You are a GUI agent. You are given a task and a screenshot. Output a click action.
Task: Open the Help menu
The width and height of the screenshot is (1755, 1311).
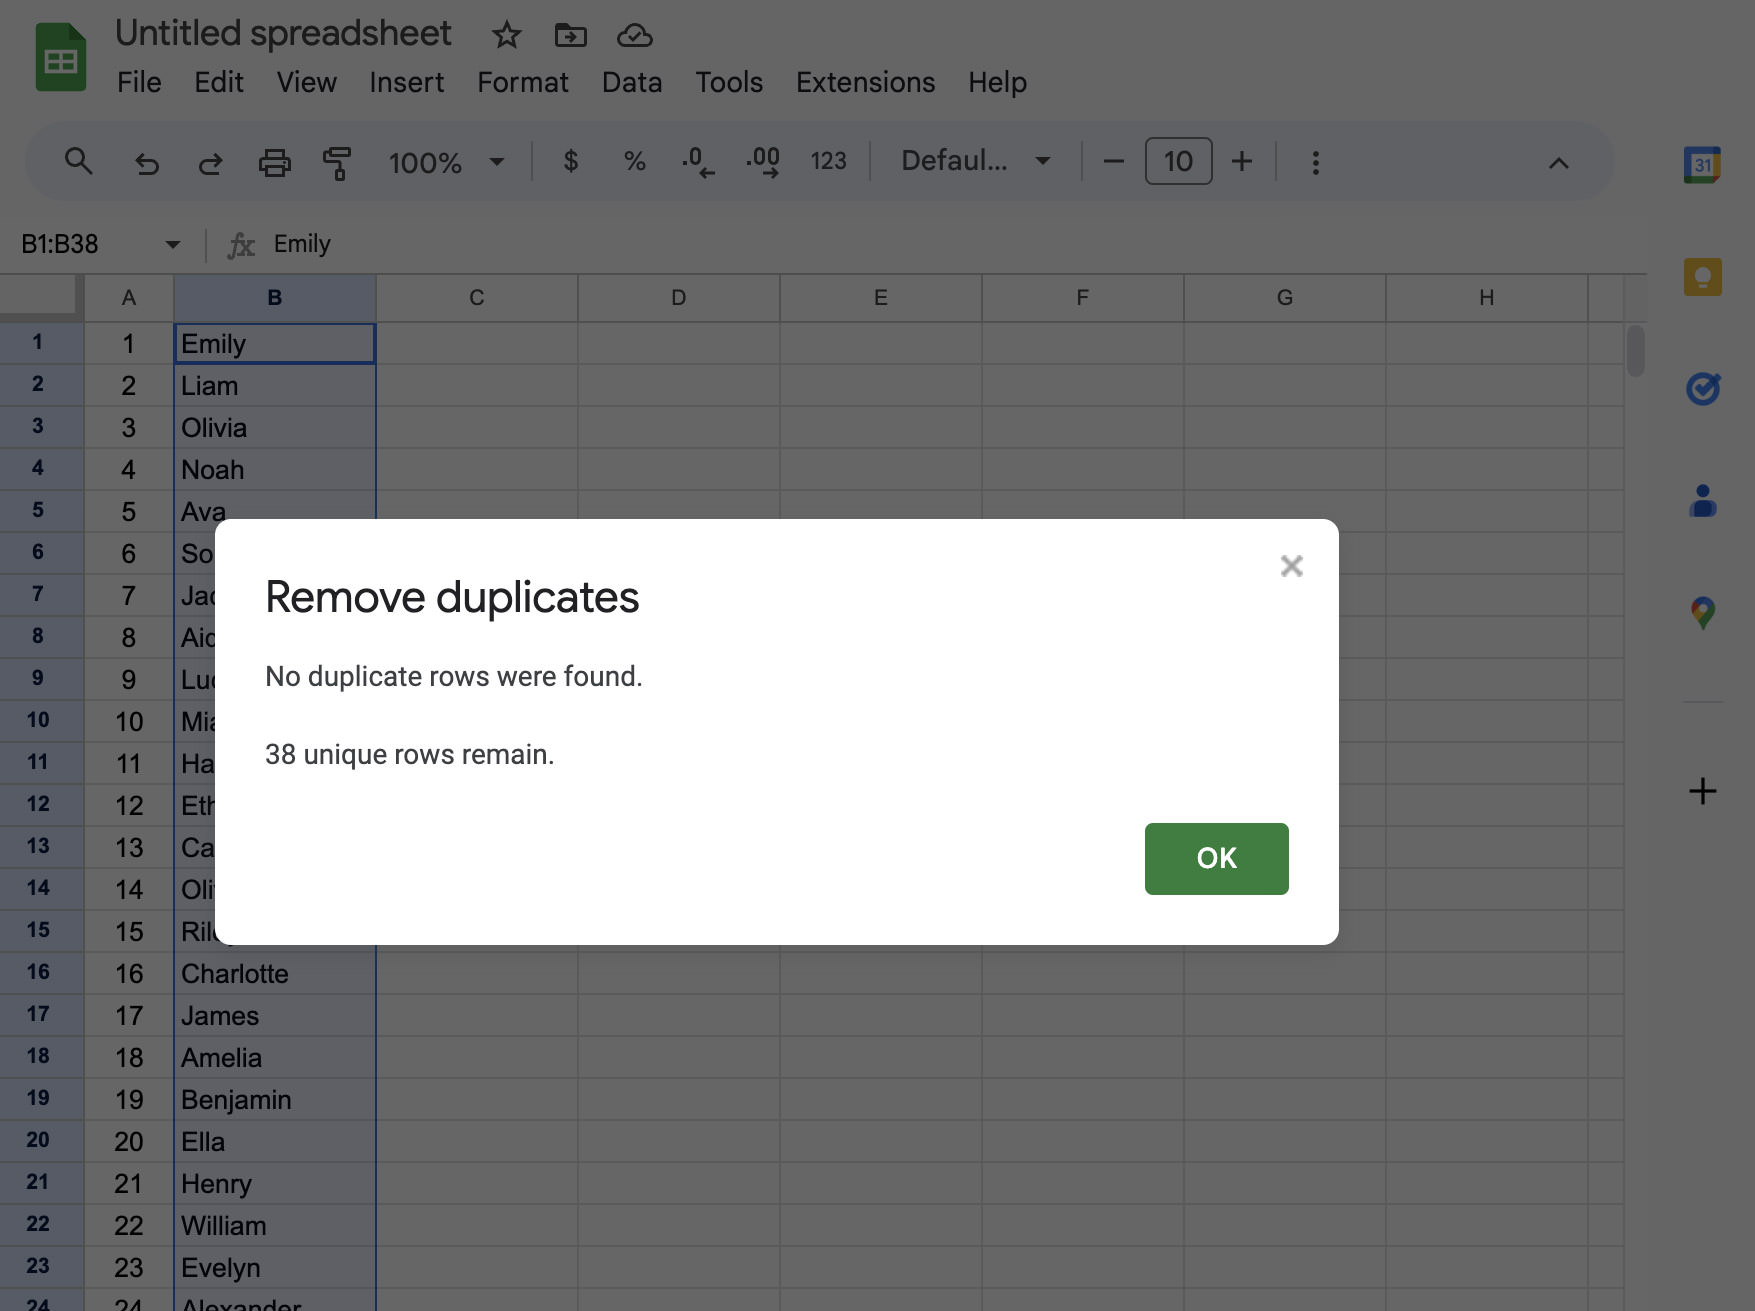coord(997,82)
